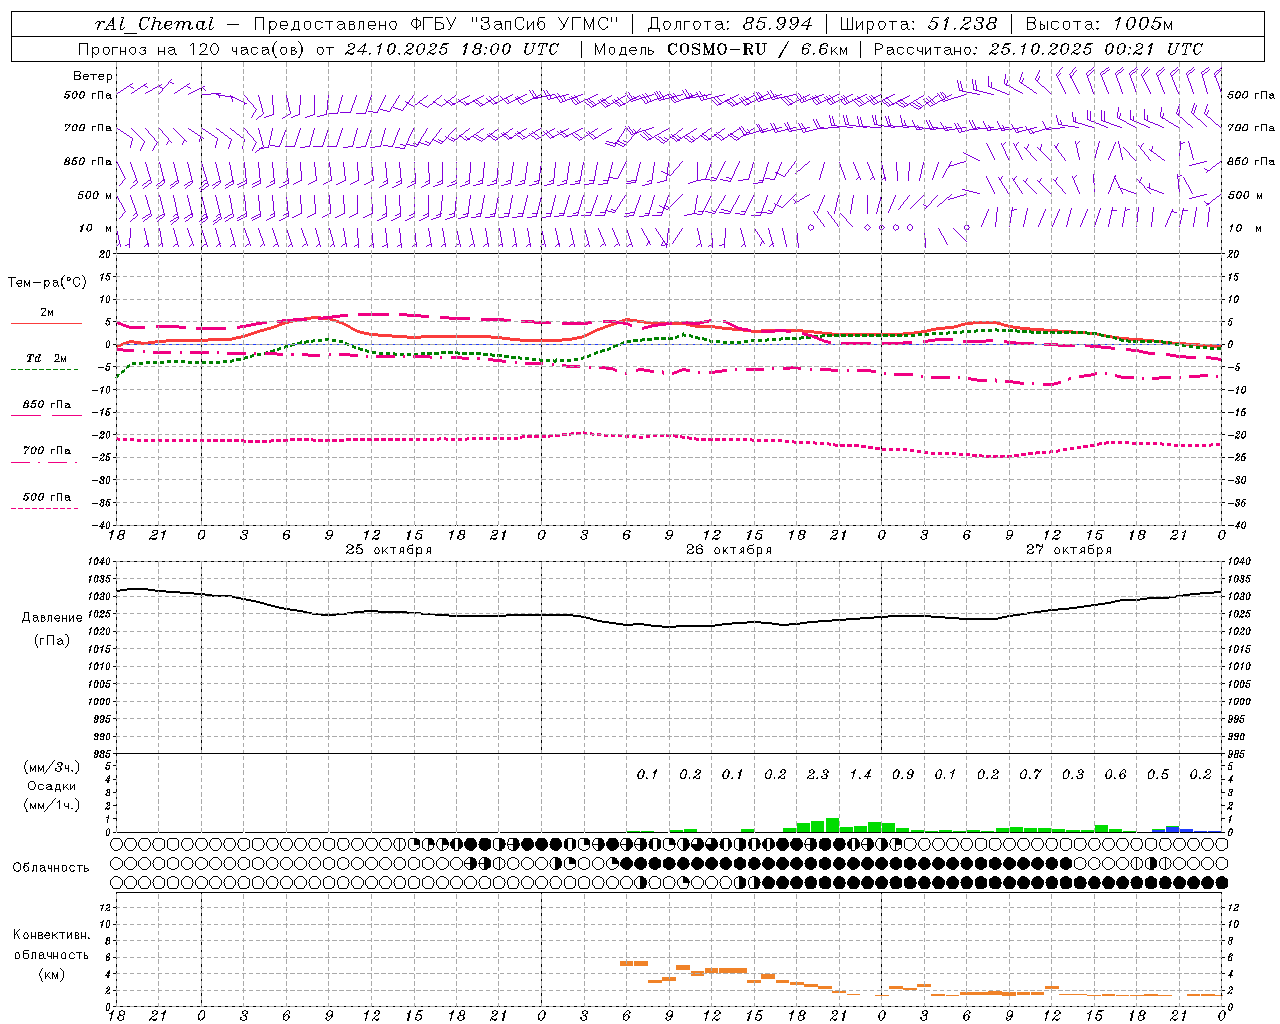The image size is (1280, 1024).
Task: Select the 500 гПа legend entry under temperature
Action: [x=47, y=497]
